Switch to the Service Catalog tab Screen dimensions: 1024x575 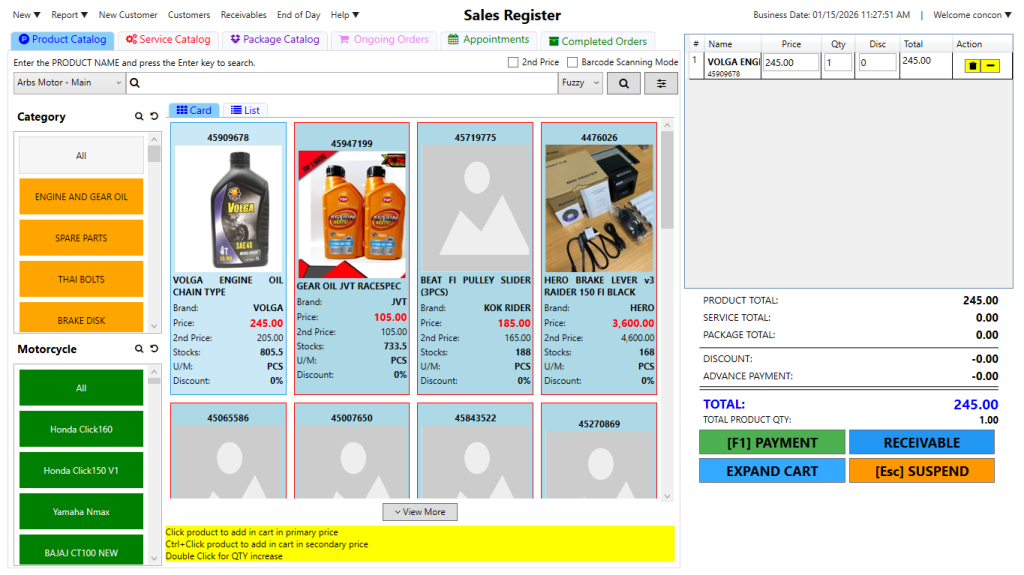[x=168, y=40]
